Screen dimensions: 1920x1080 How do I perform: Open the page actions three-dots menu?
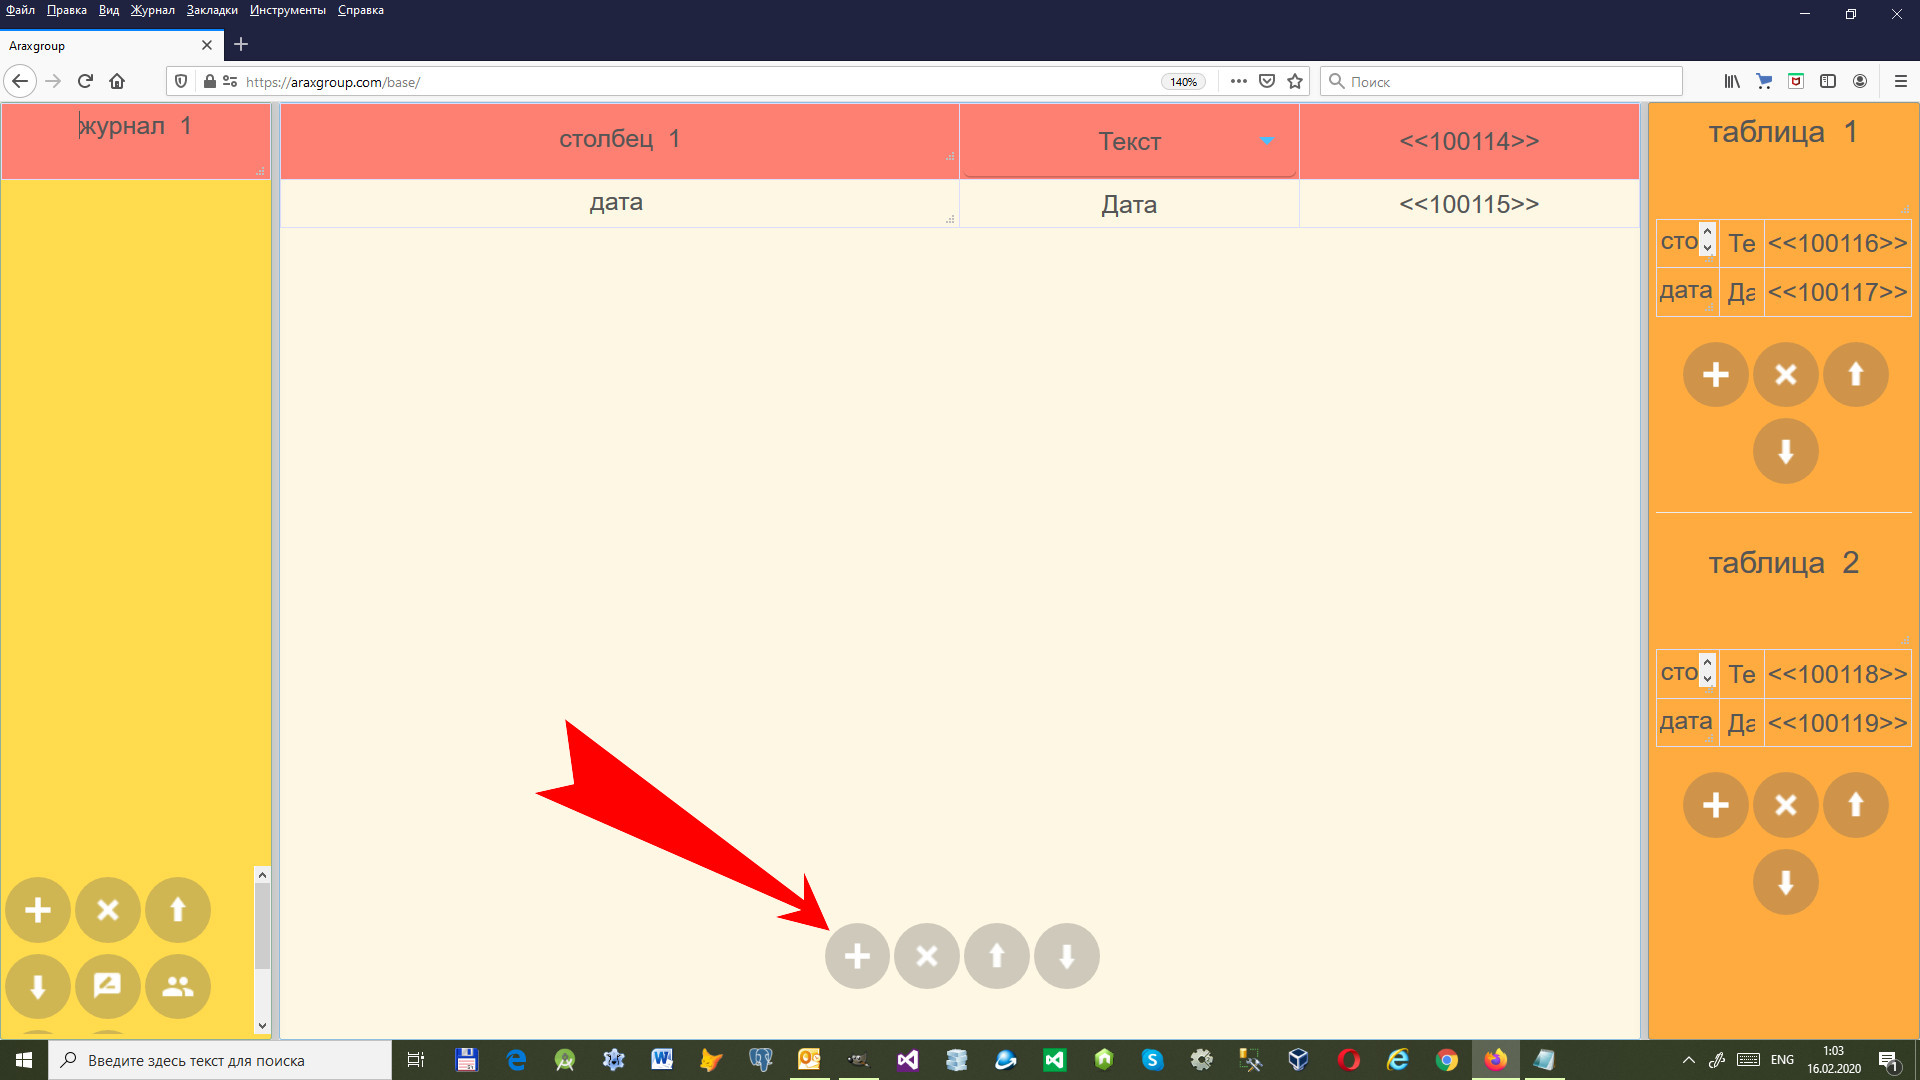pyautogui.click(x=1238, y=81)
